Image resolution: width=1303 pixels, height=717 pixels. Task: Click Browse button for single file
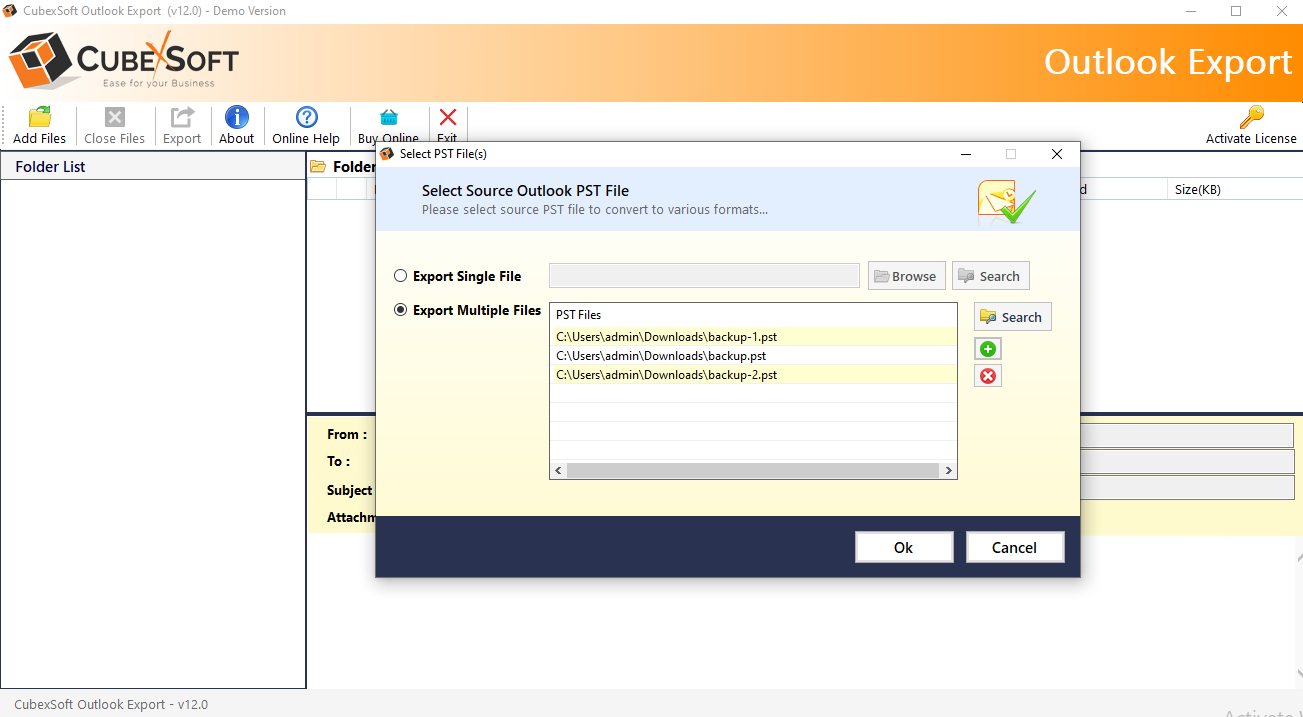[907, 276]
